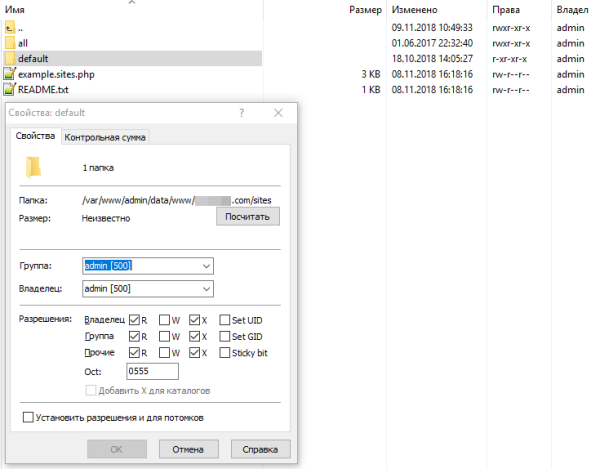Sort the list by the "Изменено" column header

click(x=414, y=10)
